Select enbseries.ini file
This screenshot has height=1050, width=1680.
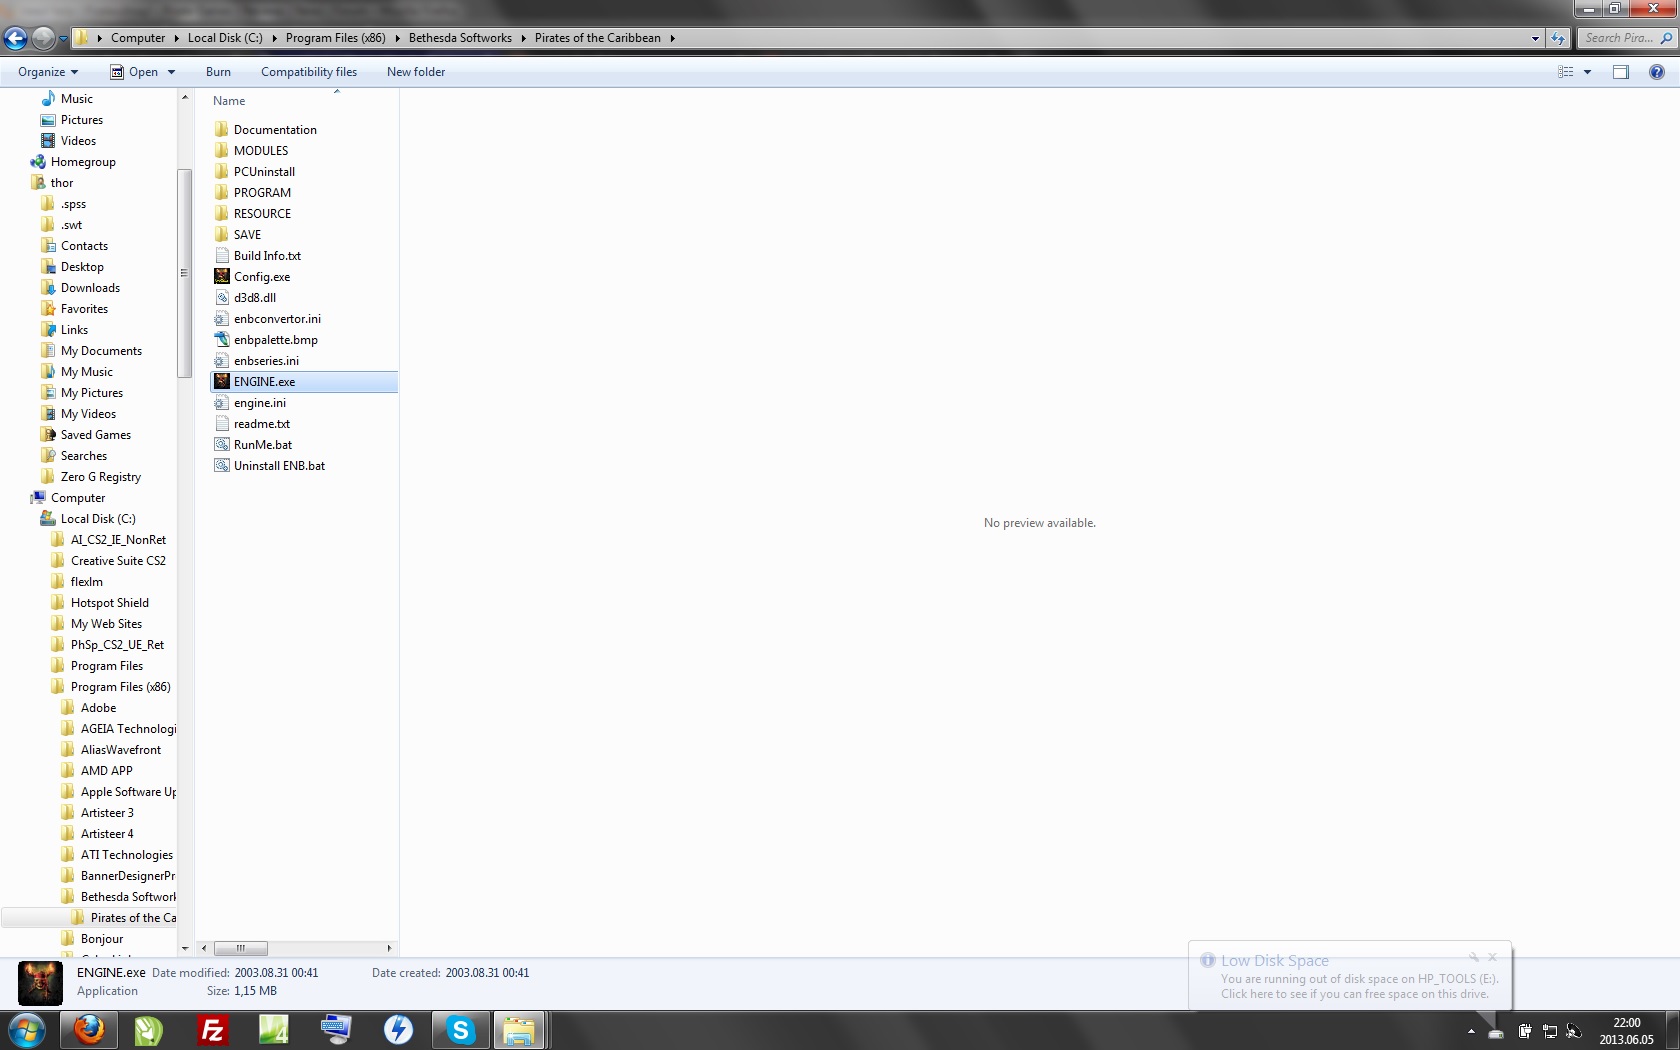point(266,361)
